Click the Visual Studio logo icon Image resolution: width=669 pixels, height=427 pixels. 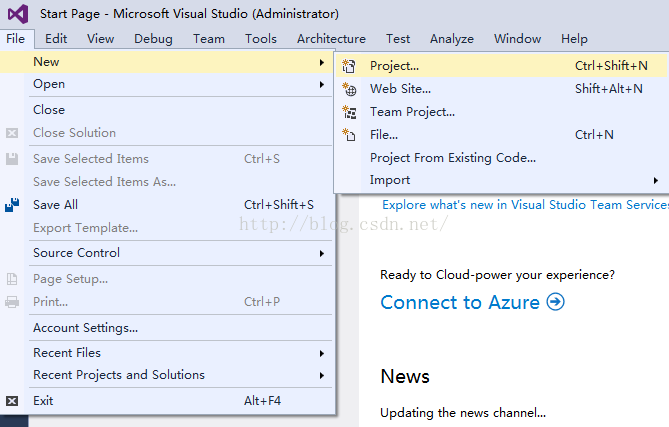pyautogui.click(x=18, y=14)
